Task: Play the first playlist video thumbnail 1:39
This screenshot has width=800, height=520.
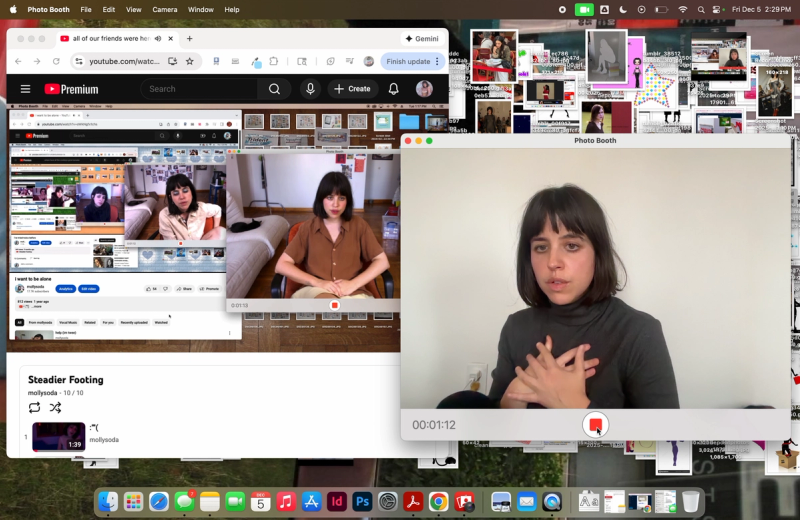Action: point(59,436)
